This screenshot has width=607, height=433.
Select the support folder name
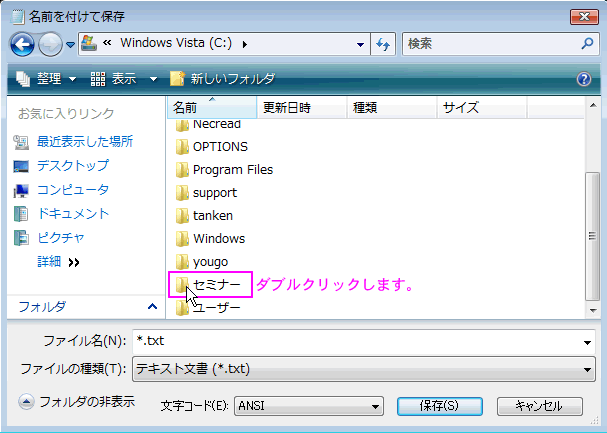tap(215, 193)
